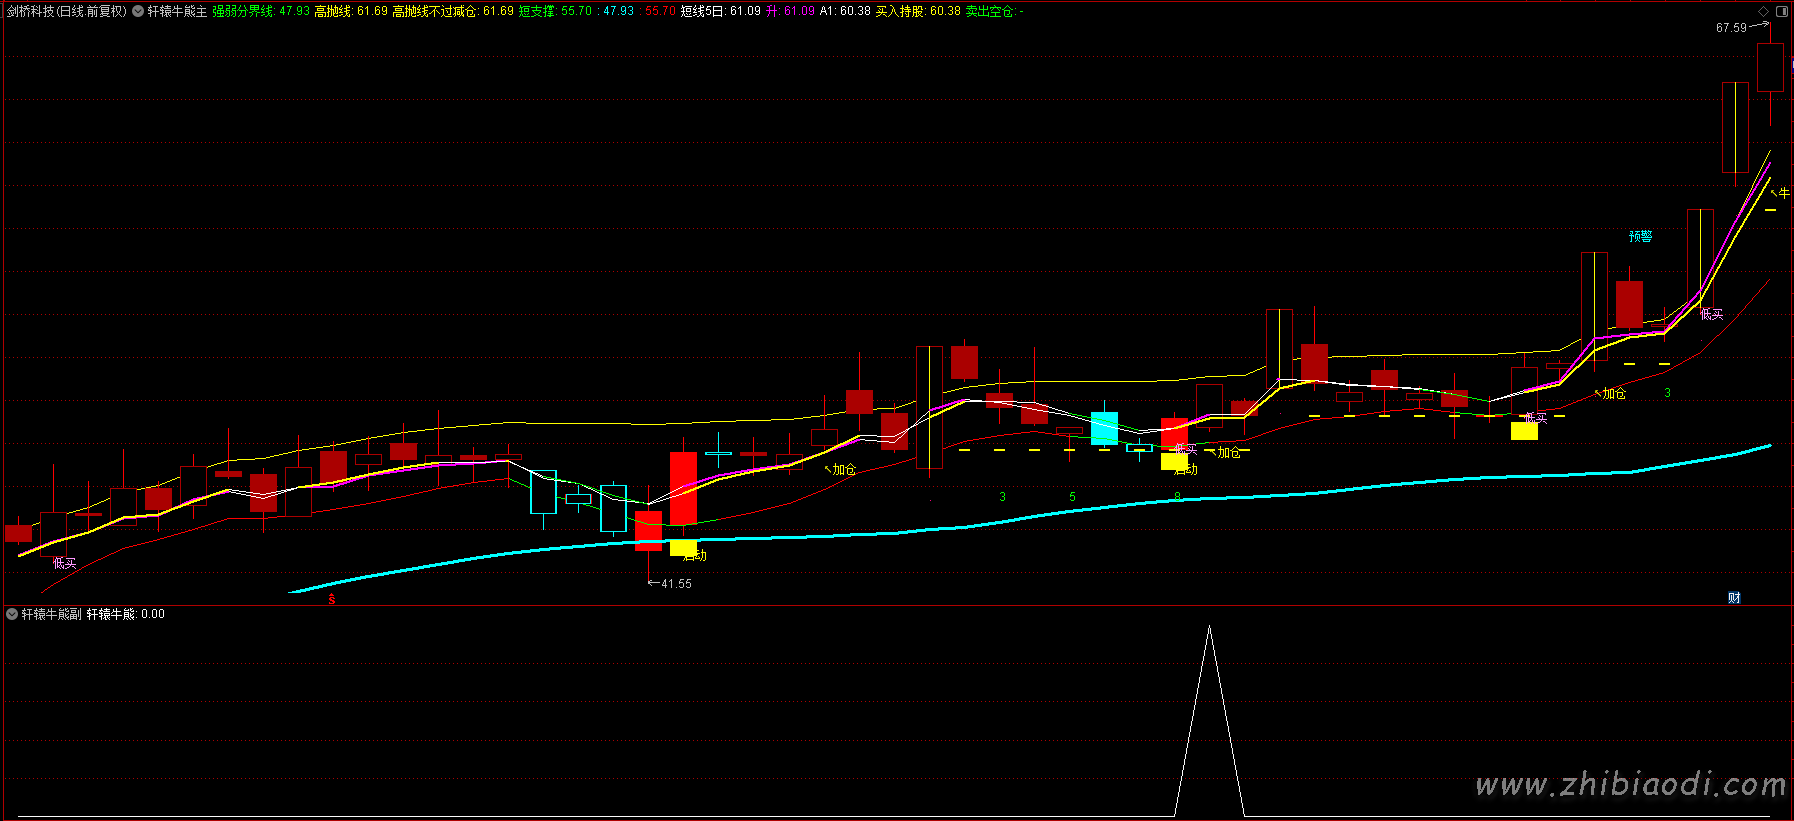Image resolution: width=1794 pixels, height=821 pixels.
Task: Toggle the side panel icon at top right
Action: [1781, 11]
